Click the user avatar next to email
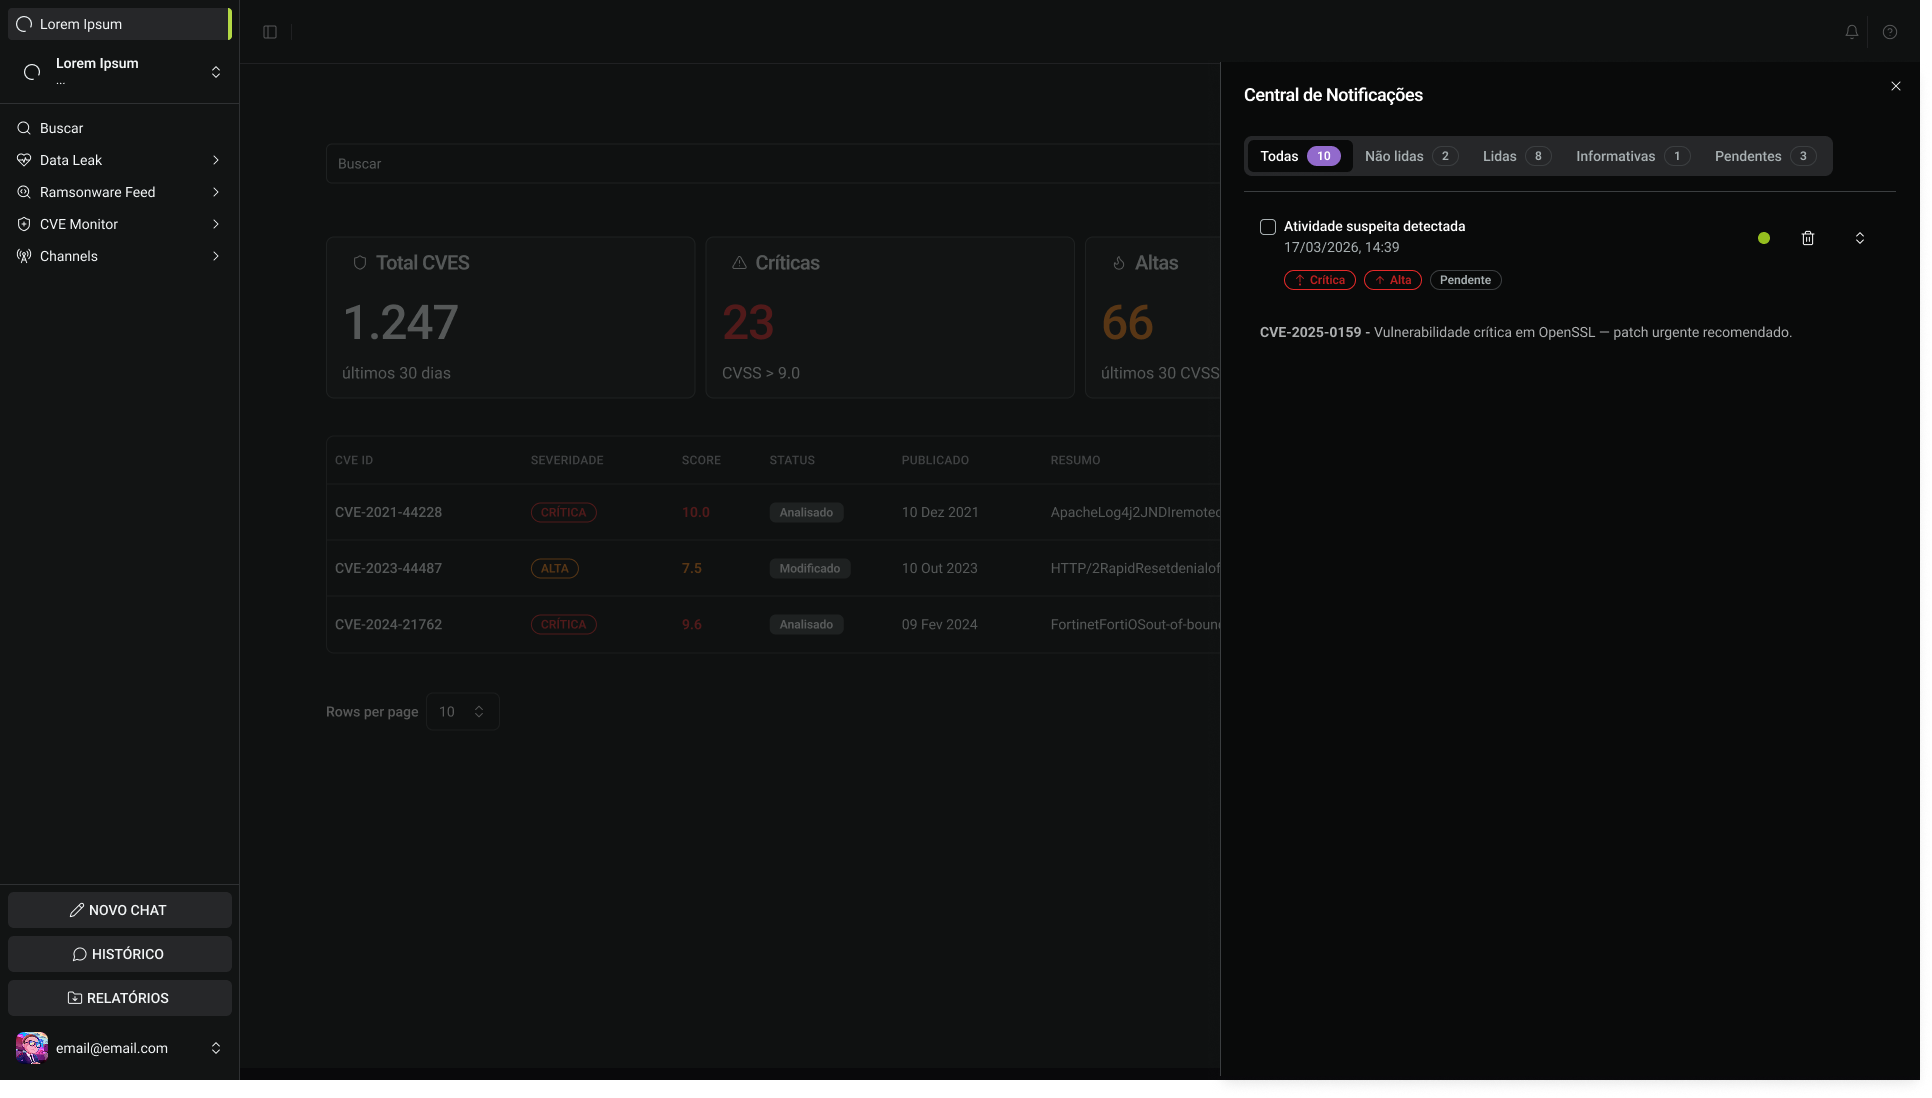 pyautogui.click(x=32, y=1048)
